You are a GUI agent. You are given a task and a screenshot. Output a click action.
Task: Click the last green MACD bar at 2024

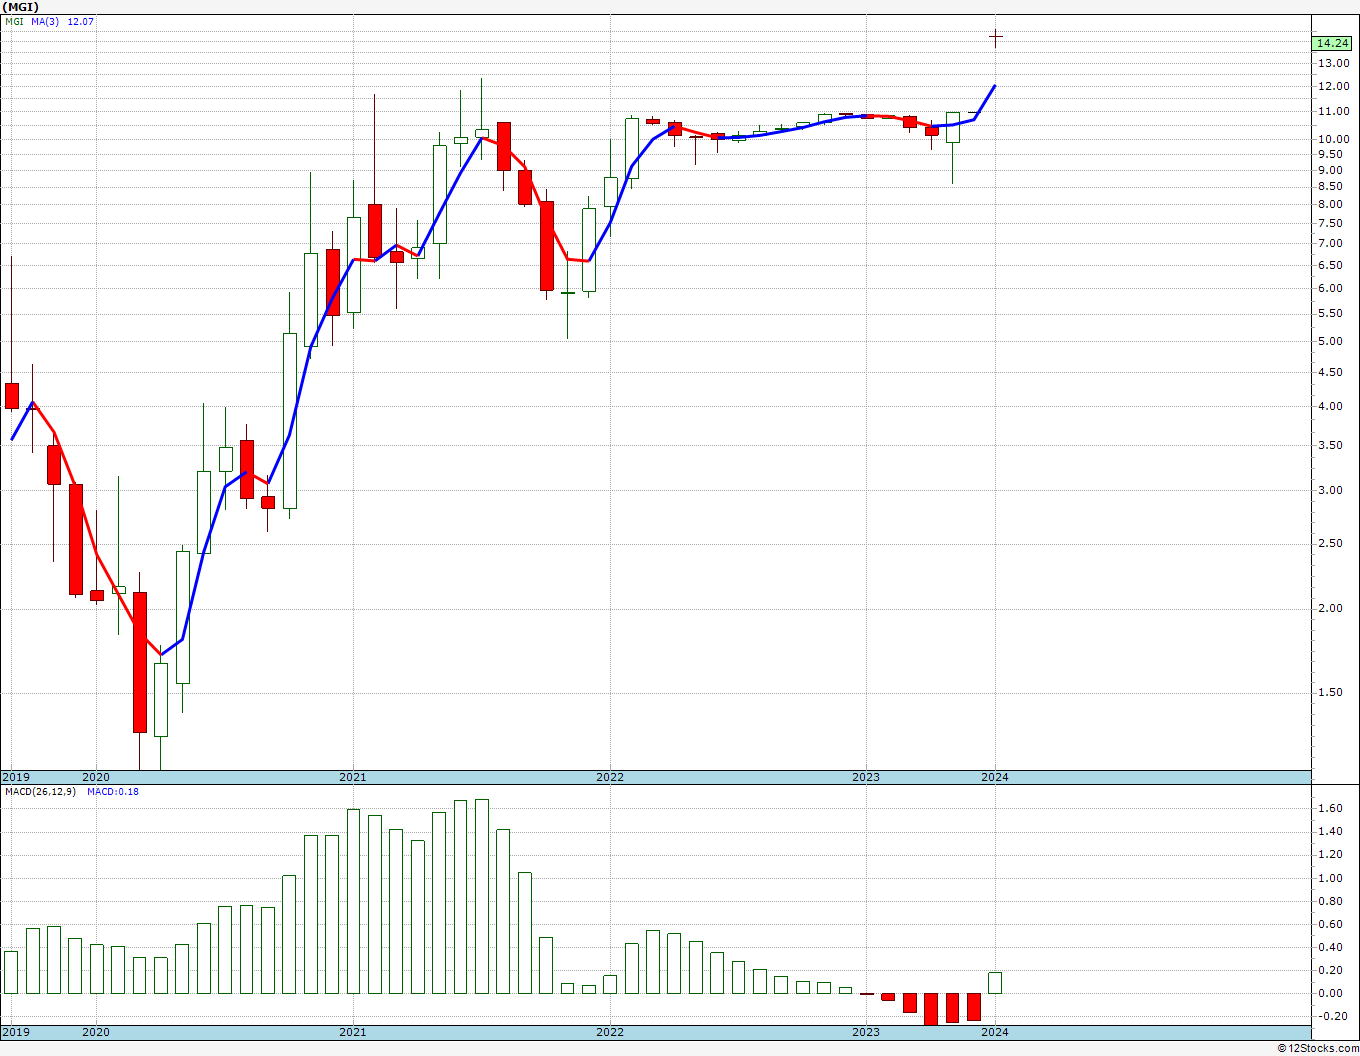point(995,983)
